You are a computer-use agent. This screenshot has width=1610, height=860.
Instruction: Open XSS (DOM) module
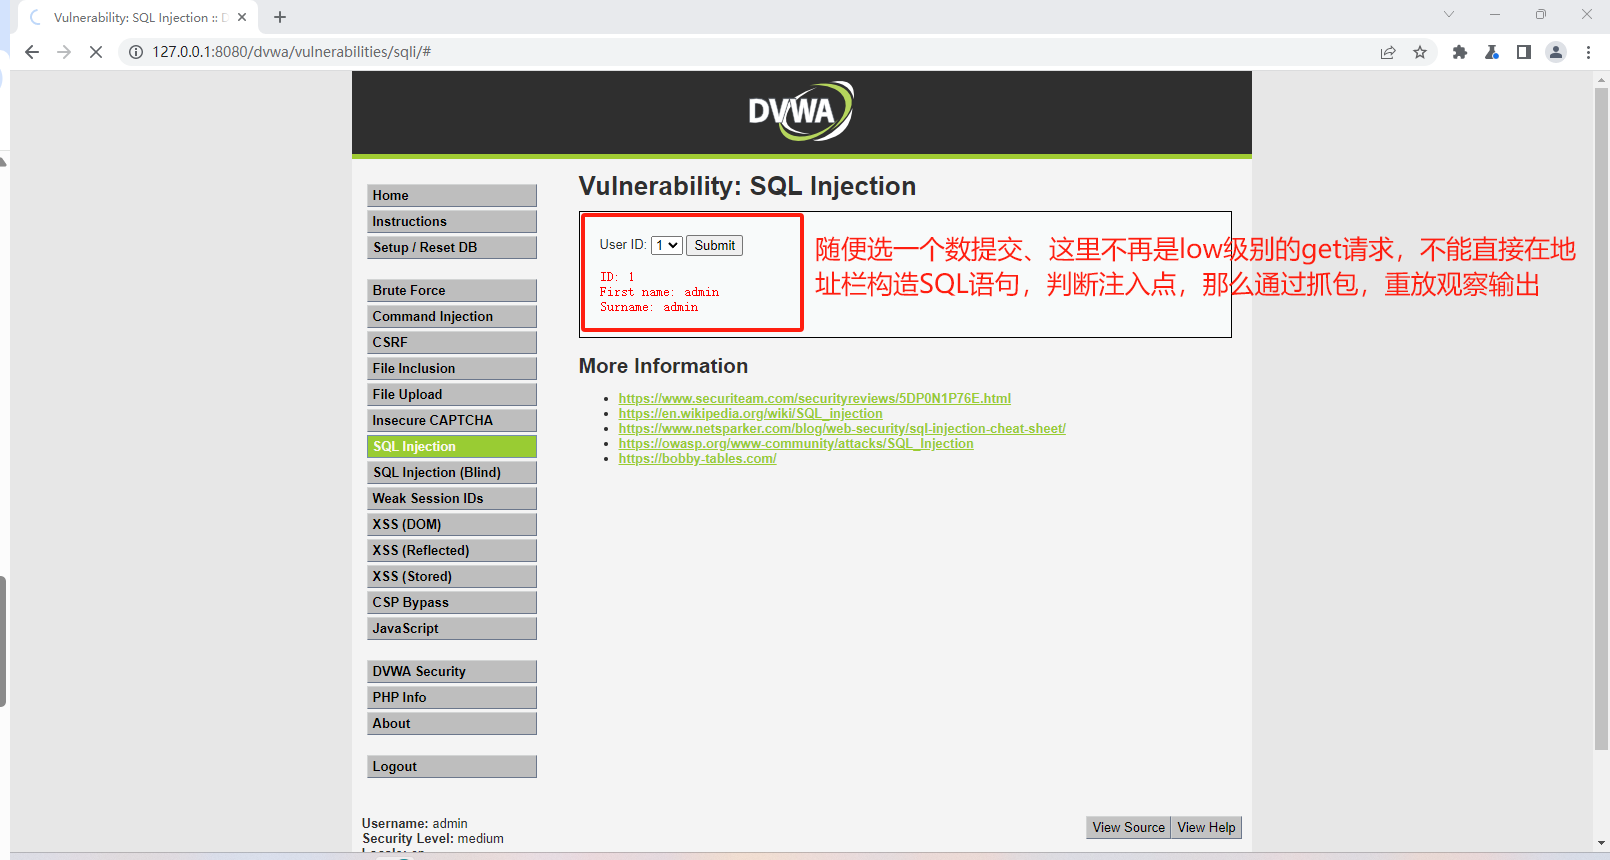coord(452,524)
